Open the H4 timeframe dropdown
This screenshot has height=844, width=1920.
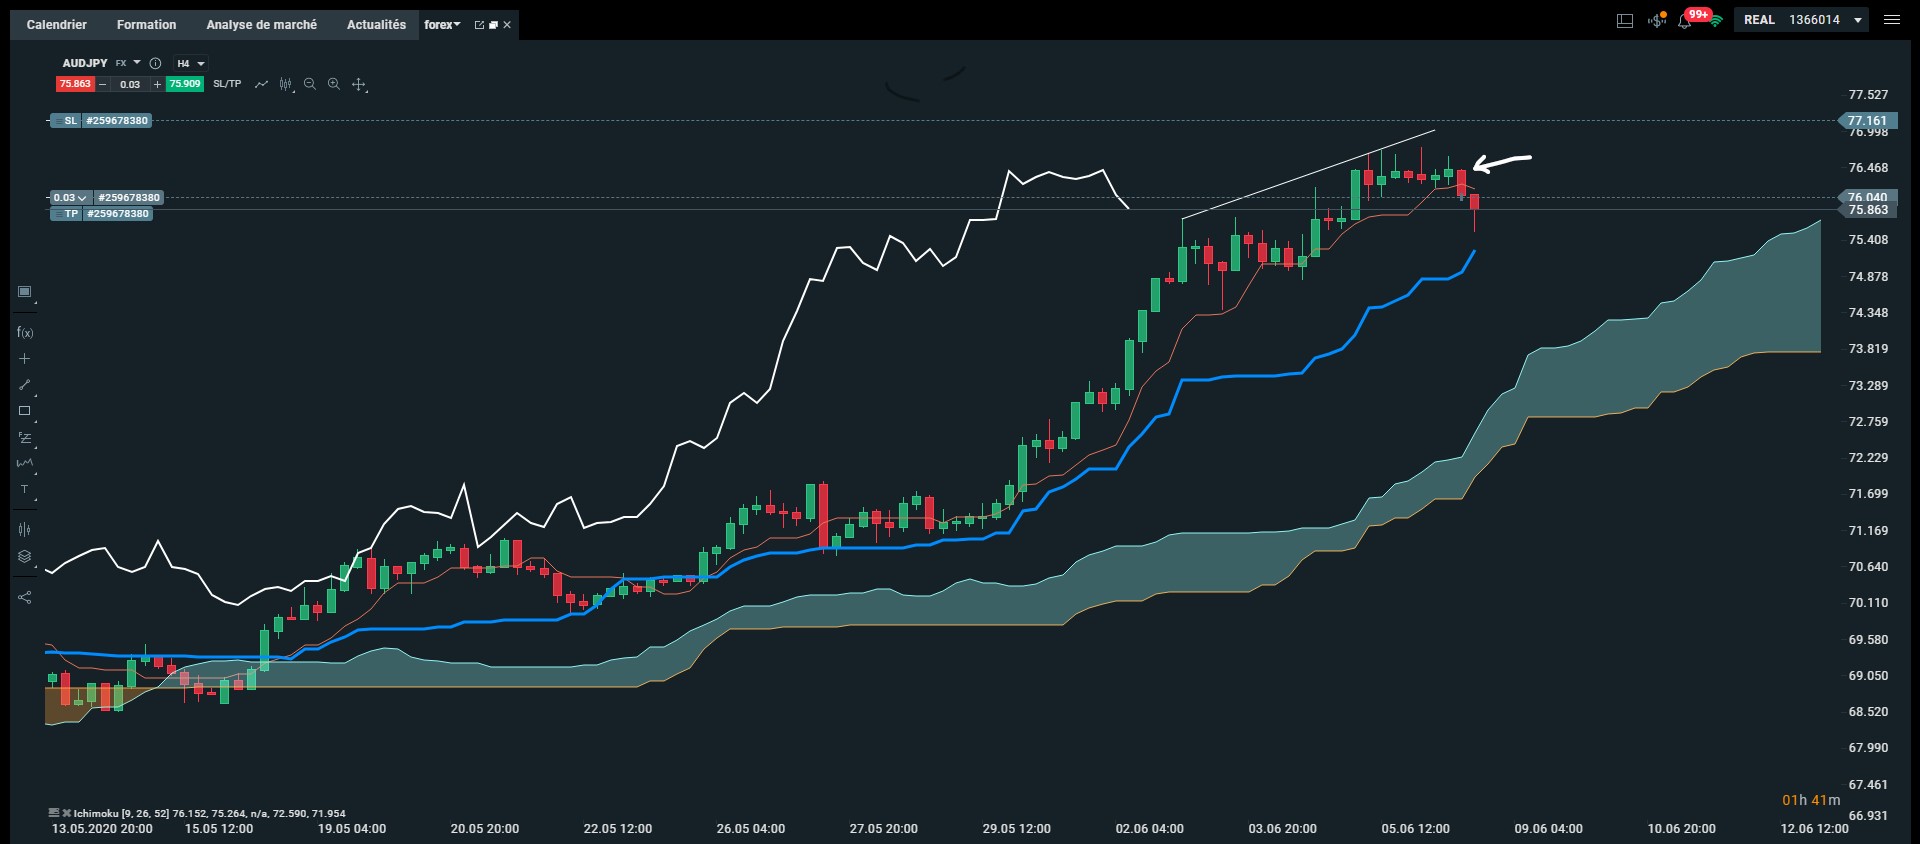[x=190, y=63]
